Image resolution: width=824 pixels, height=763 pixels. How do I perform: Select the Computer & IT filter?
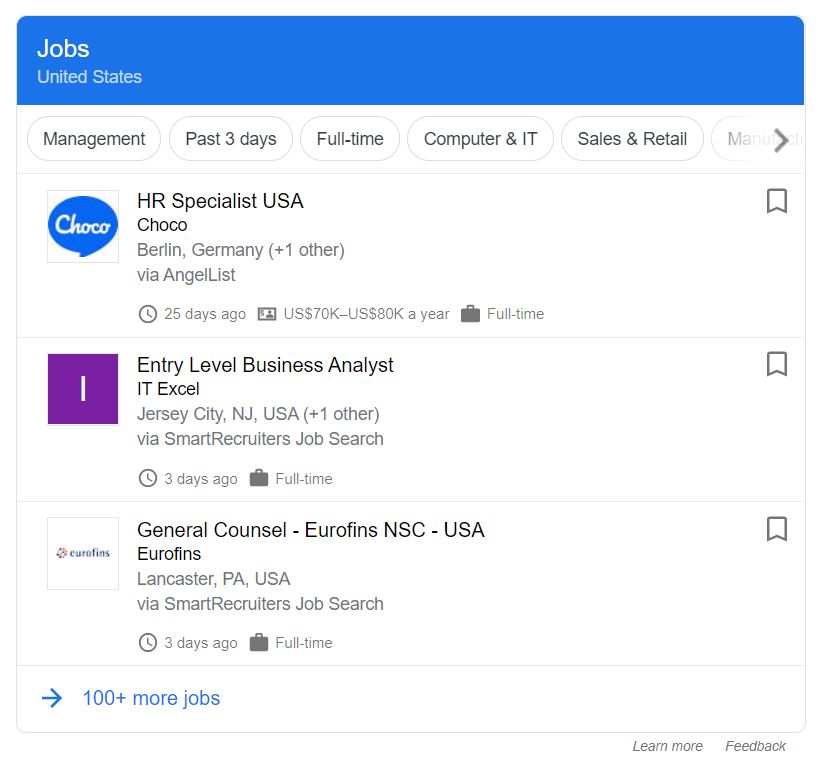(x=480, y=139)
